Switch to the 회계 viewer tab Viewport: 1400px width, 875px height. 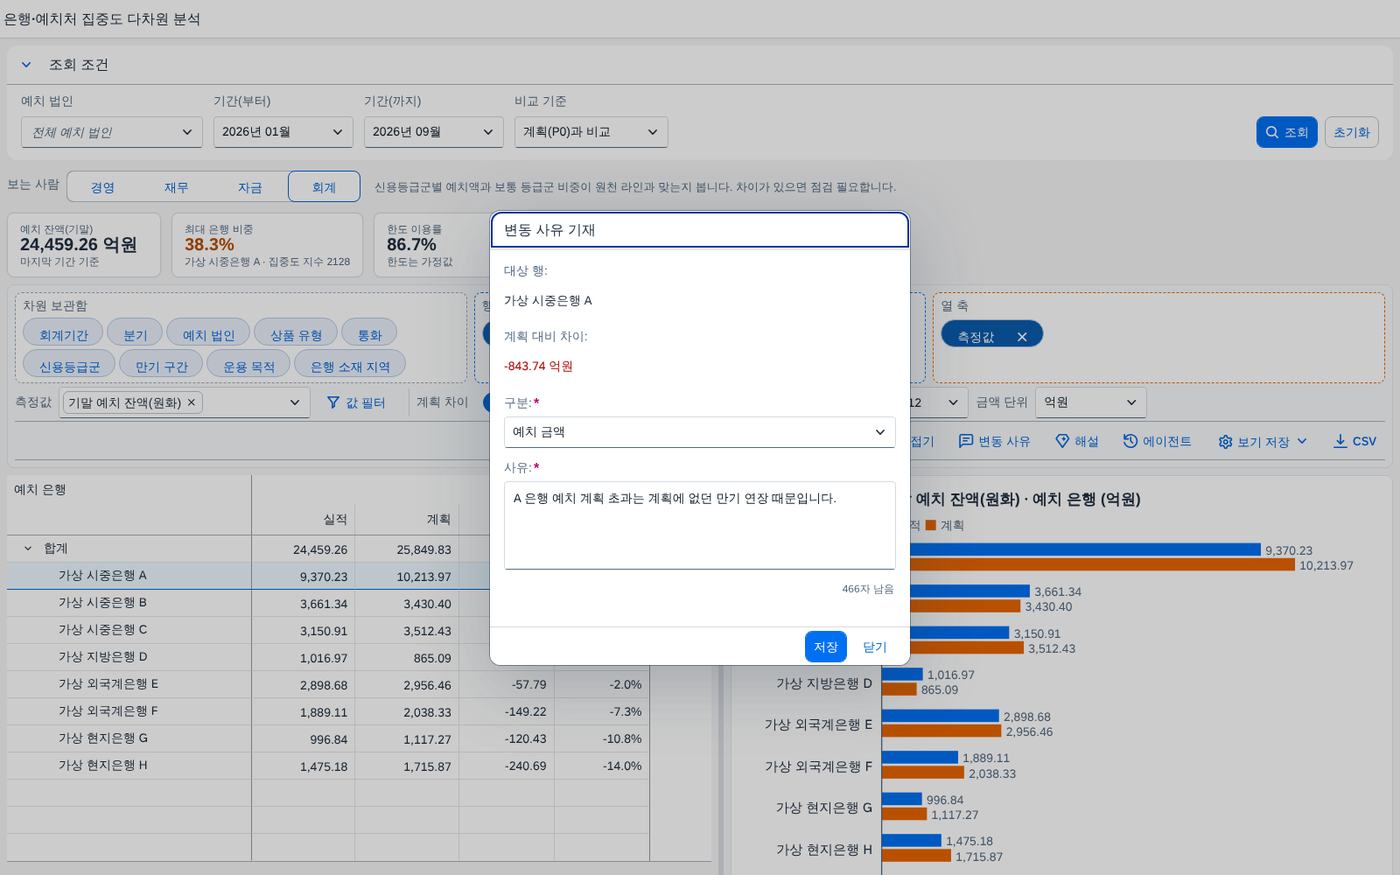point(324,187)
